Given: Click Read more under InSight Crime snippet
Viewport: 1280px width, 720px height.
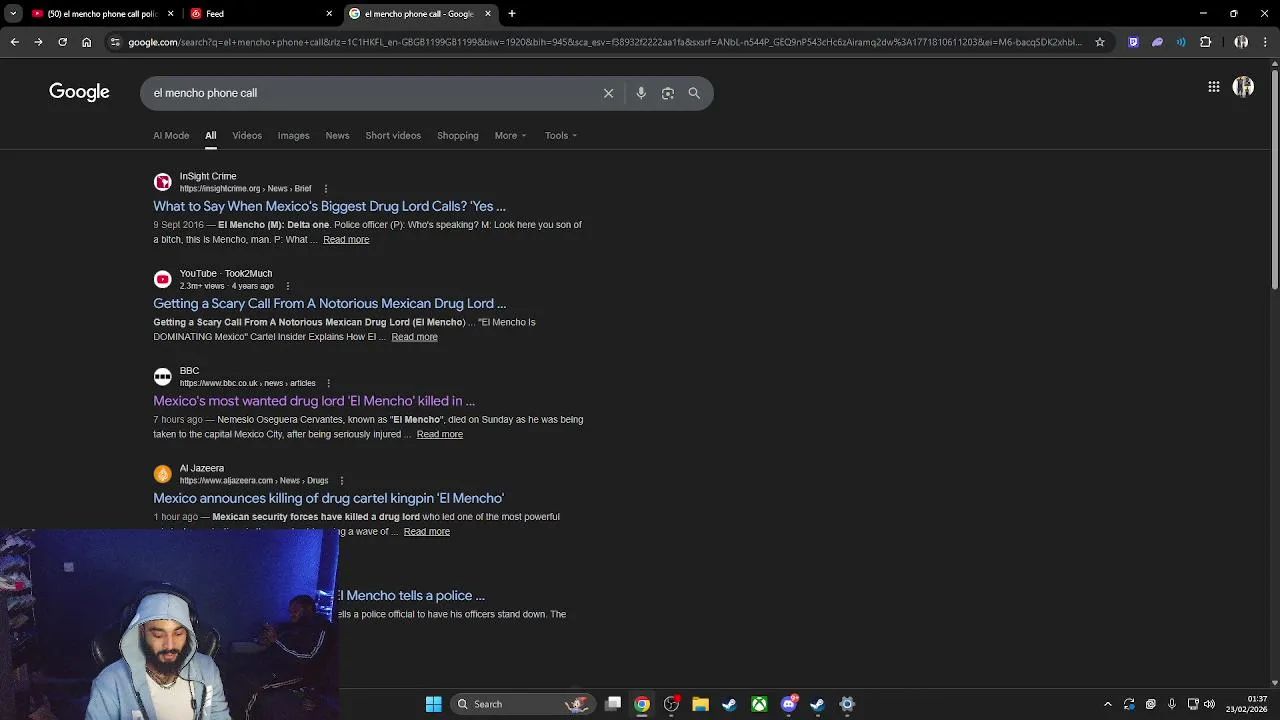Looking at the screenshot, I should (346, 239).
